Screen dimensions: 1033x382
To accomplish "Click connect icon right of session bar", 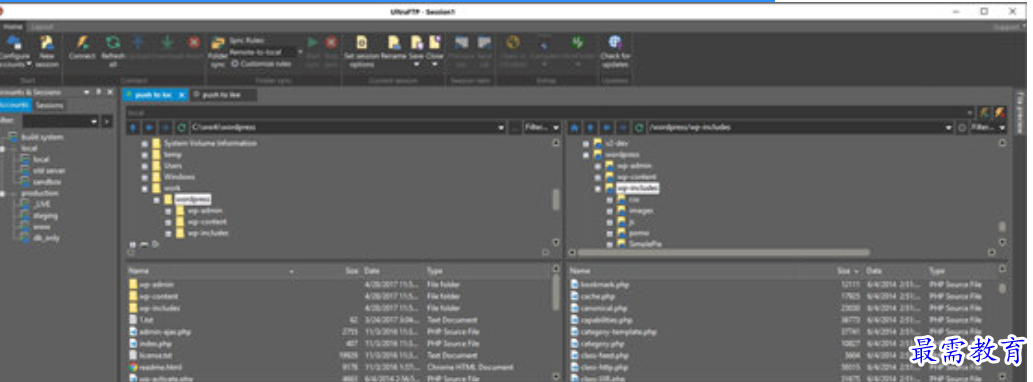I will (985, 113).
